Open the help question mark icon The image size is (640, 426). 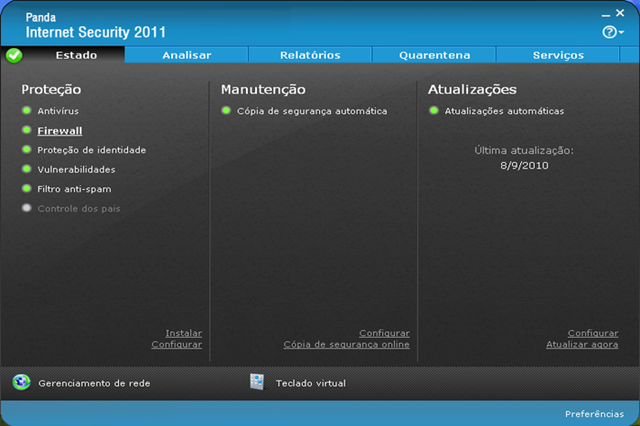click(x=609, y=32)
